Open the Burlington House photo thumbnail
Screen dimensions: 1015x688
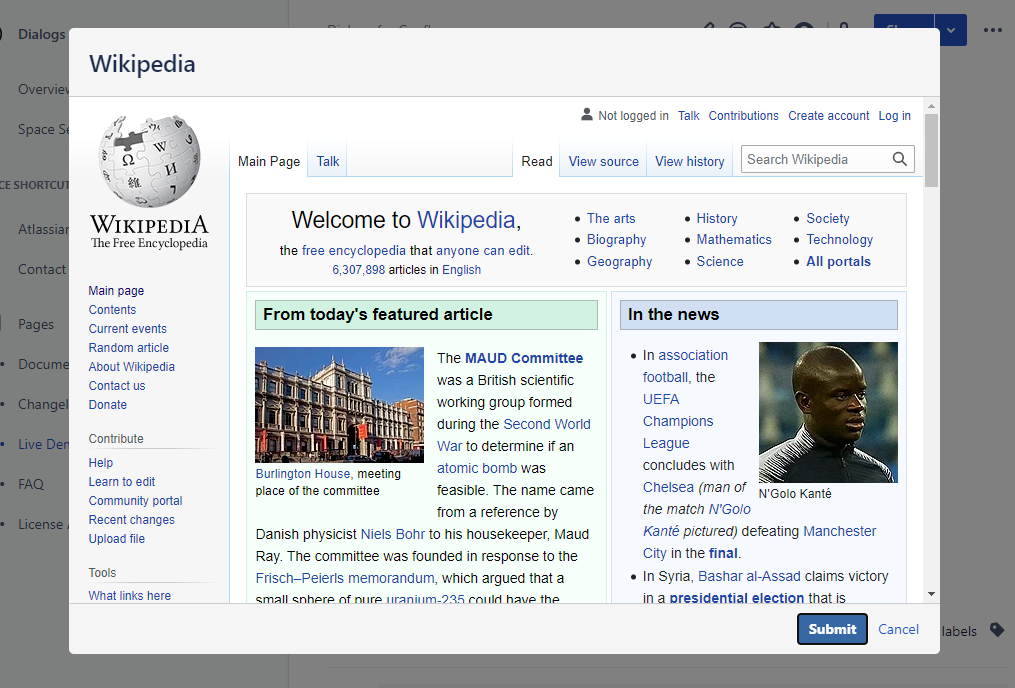(x=339, y=405)
